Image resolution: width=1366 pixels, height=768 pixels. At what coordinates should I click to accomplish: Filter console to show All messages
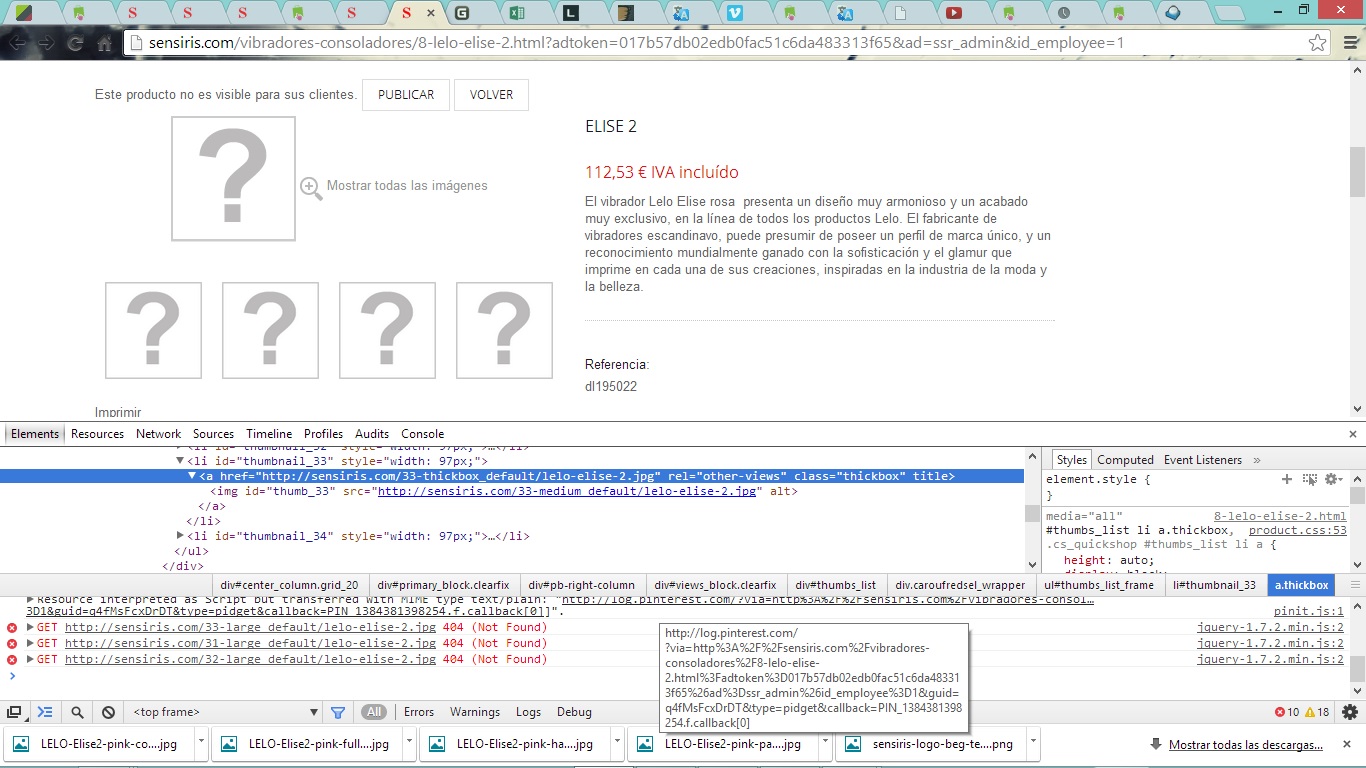point(374,712)
